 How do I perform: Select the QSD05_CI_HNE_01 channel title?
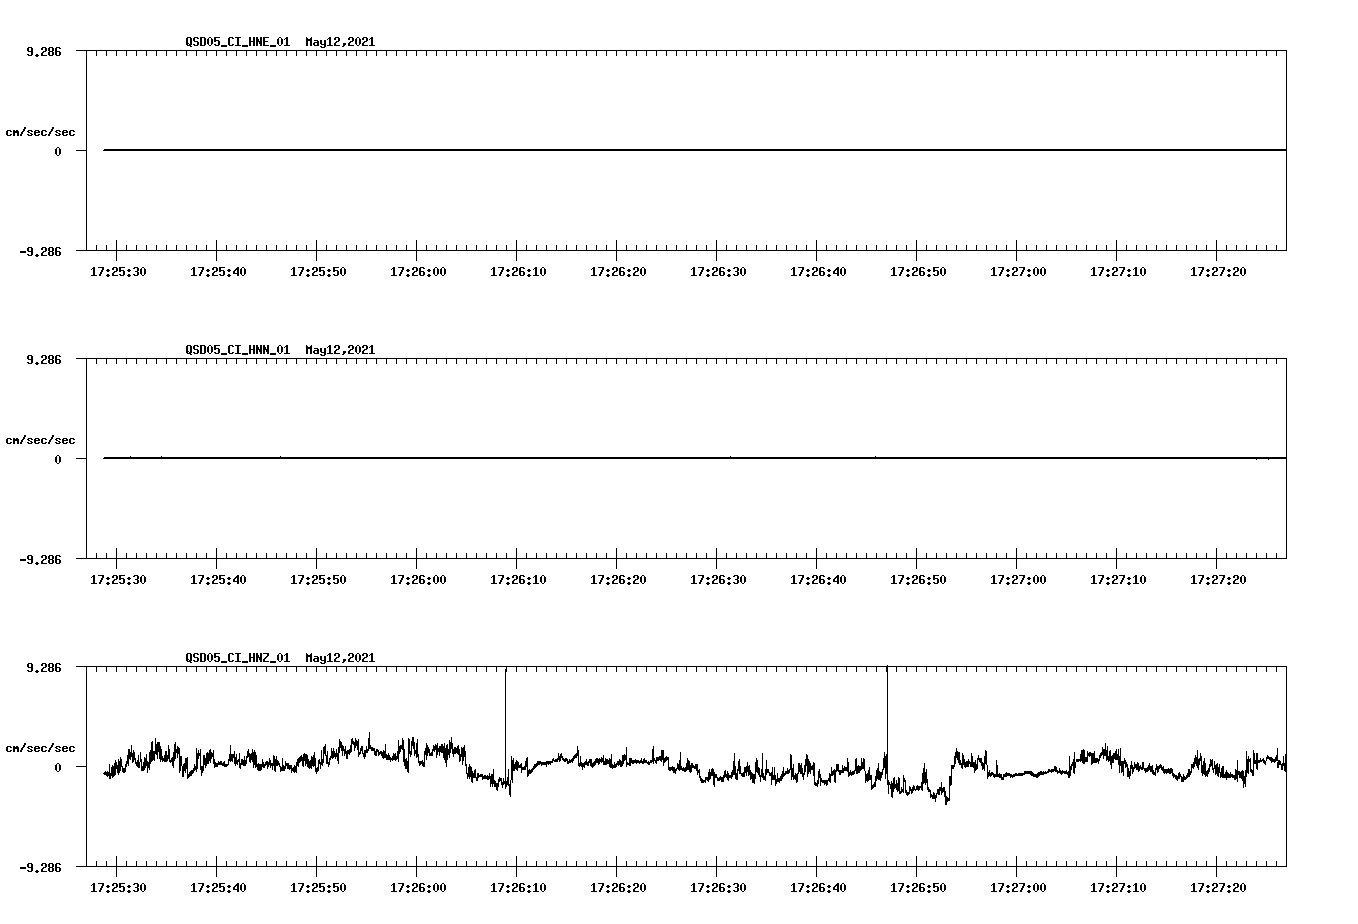pos(236,43)
